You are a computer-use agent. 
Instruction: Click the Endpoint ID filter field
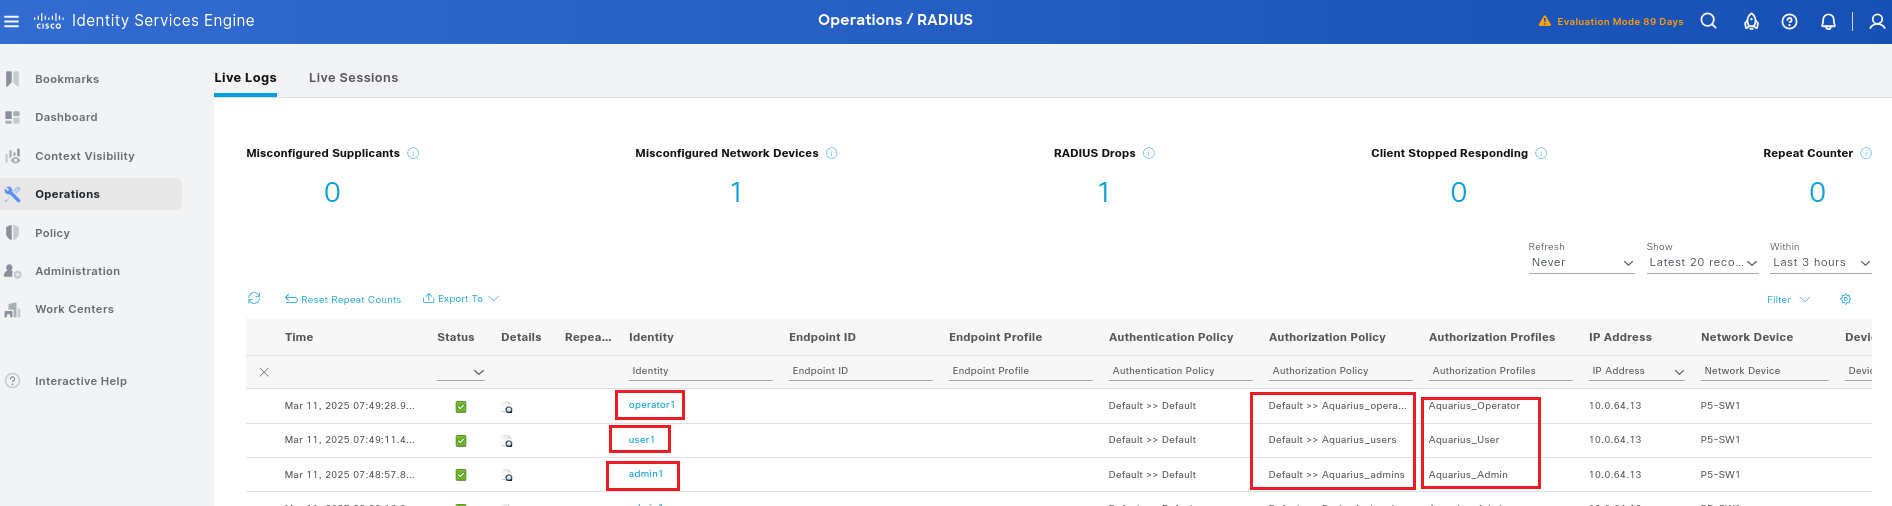tap(861, 371)
